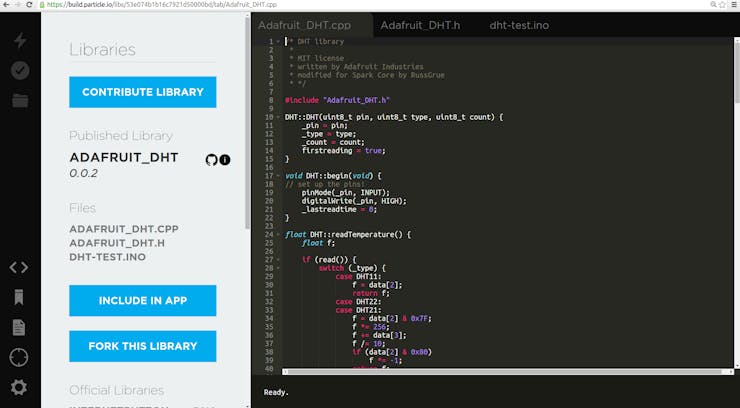Image resolution: width=740 pixels, height=408 pixels.
Task: Open the Code angle-brackets icon
Action: [x=19, y=267]
